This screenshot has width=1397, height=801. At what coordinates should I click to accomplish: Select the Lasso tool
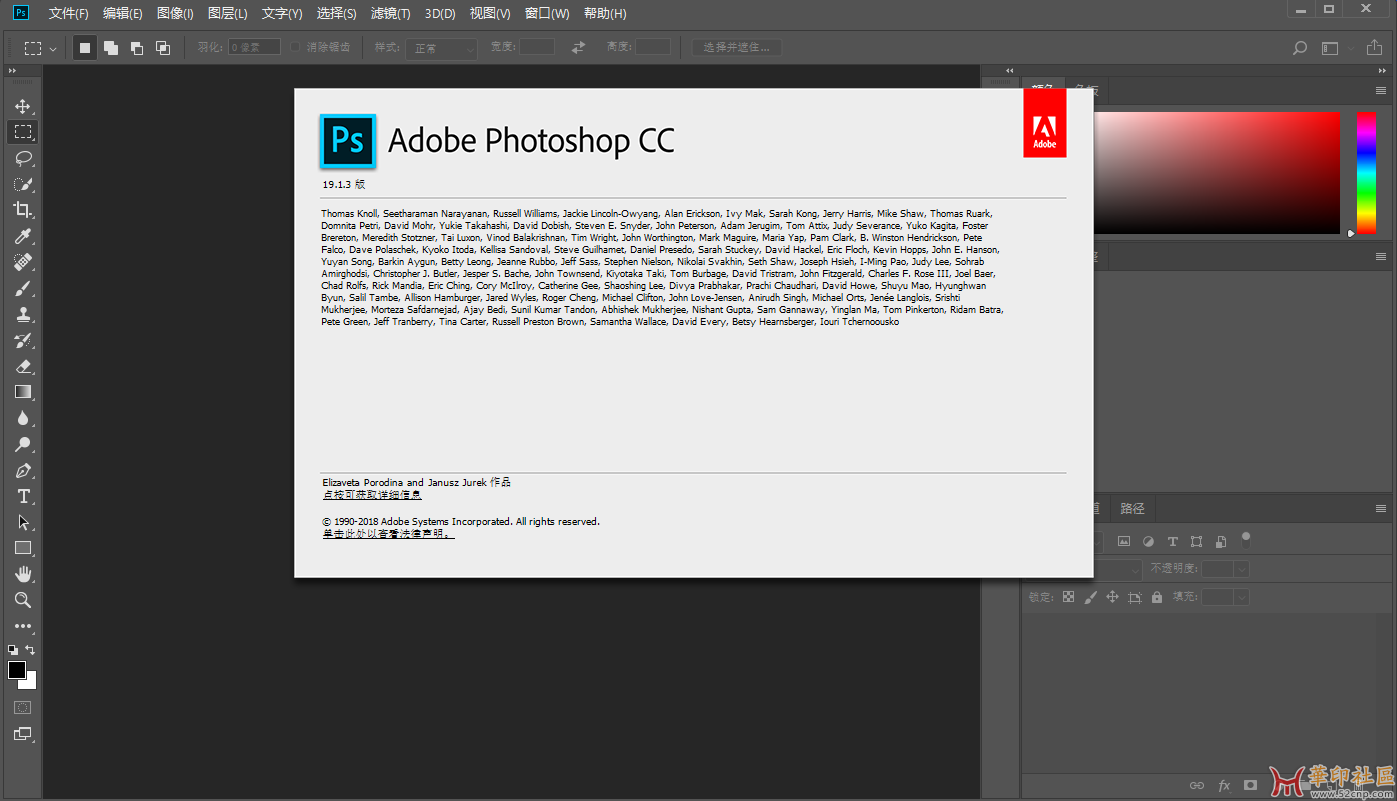point(22,158)
